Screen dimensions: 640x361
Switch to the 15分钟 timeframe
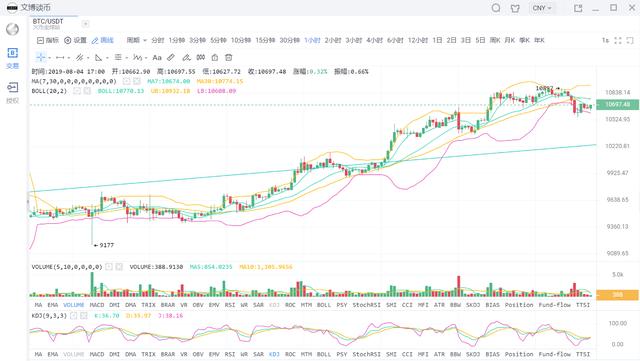coord(265,40)
